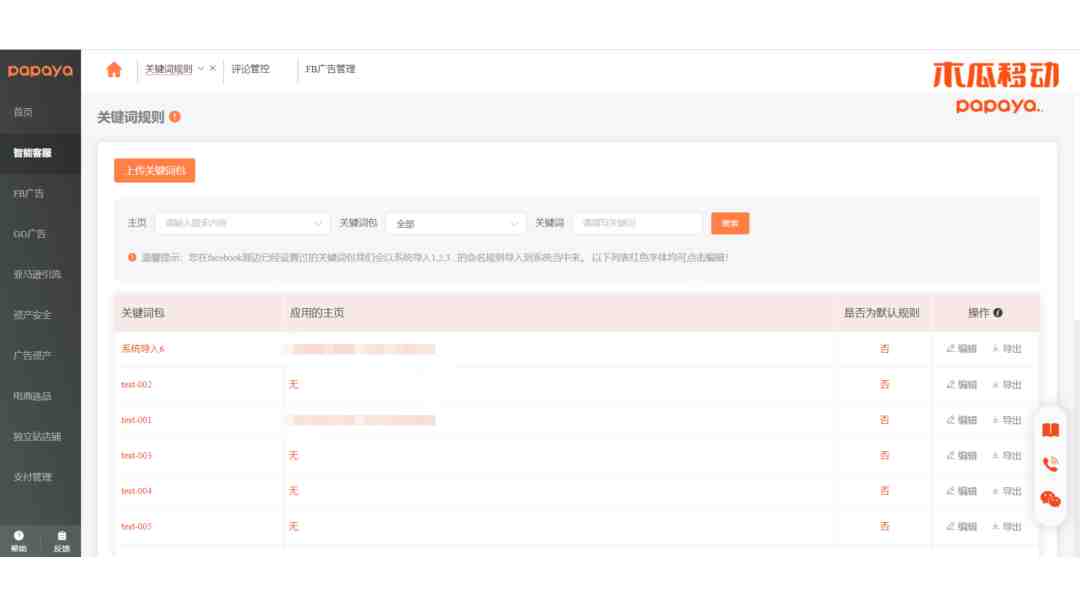This screenshot has width=1080, height=608.
Task: Open 支付管理 in the sidebar
Action: [x=32, y=477]
